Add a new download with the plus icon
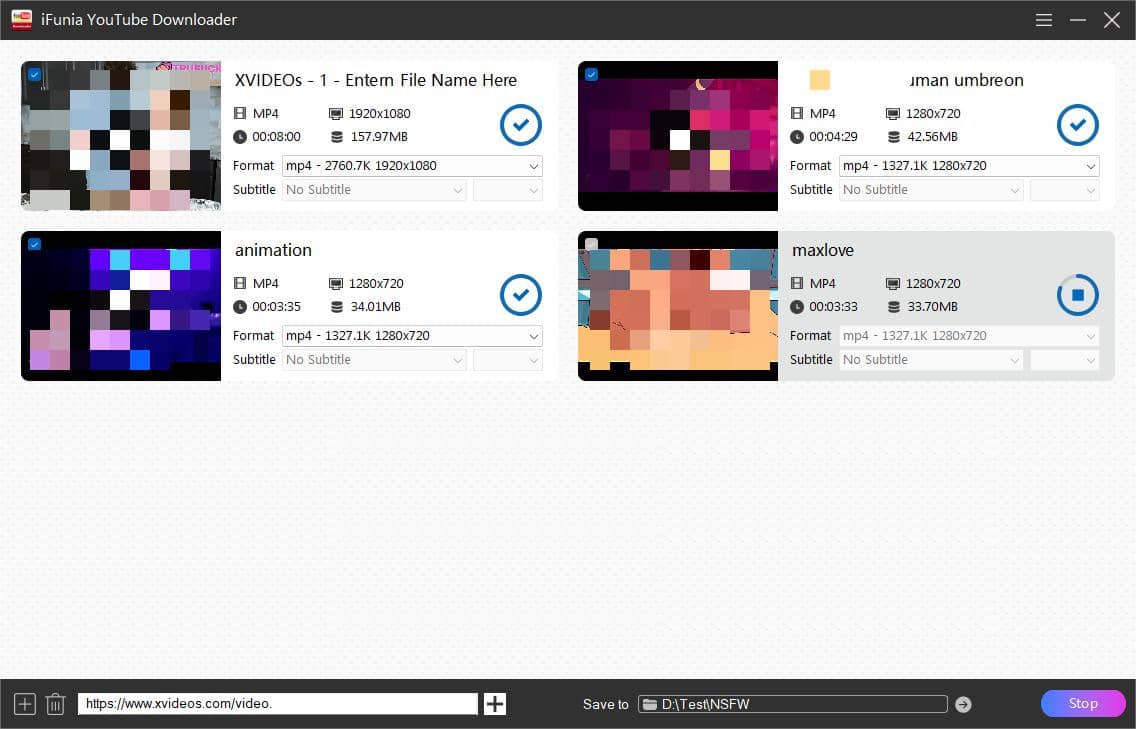 [x=24, y=703]
